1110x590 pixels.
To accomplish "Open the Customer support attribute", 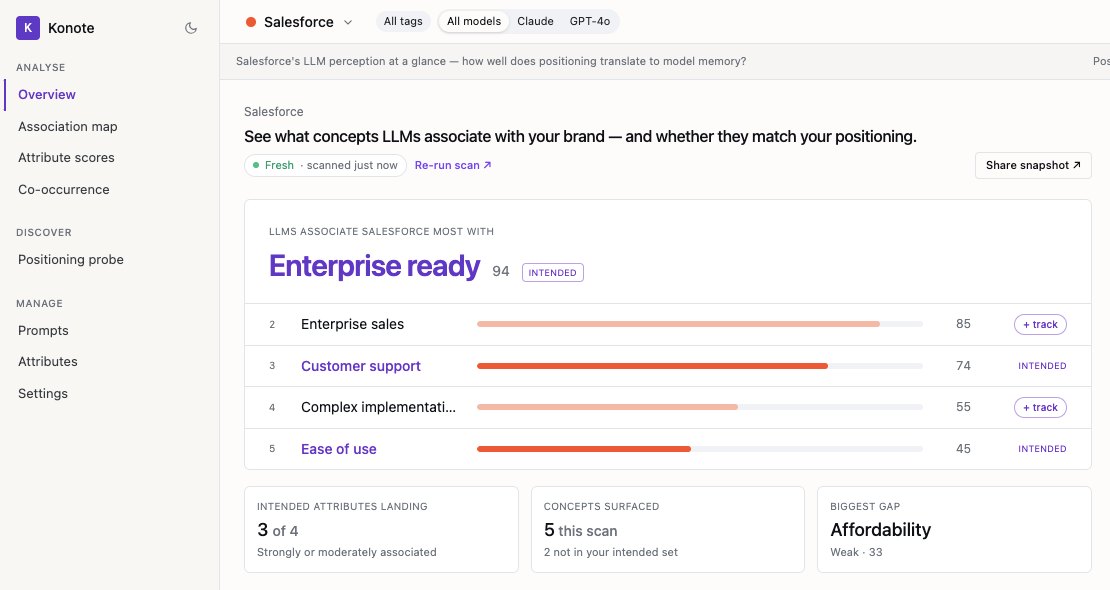I will [x=360, y=366].
